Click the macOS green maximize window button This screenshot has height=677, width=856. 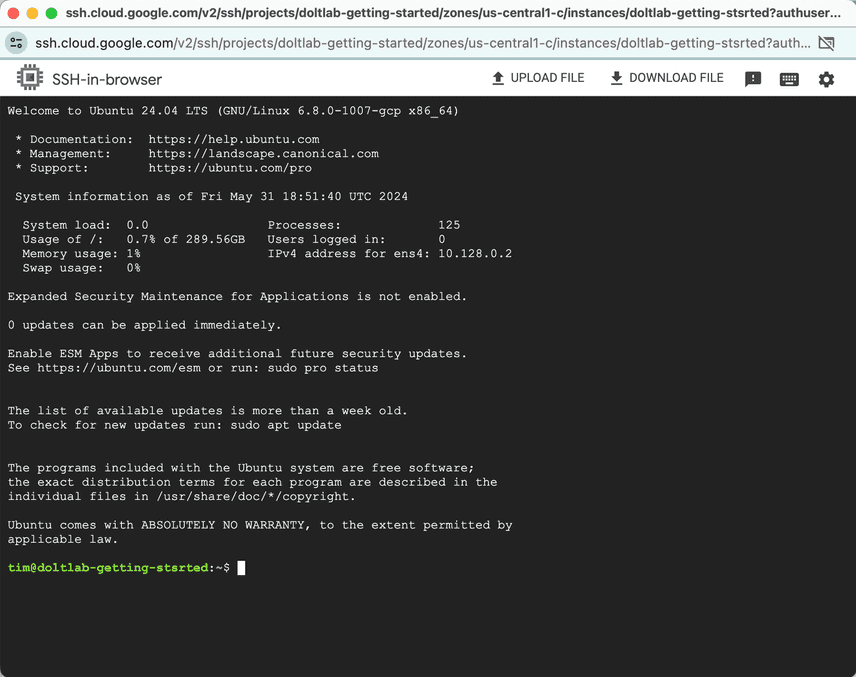point(51,13)
